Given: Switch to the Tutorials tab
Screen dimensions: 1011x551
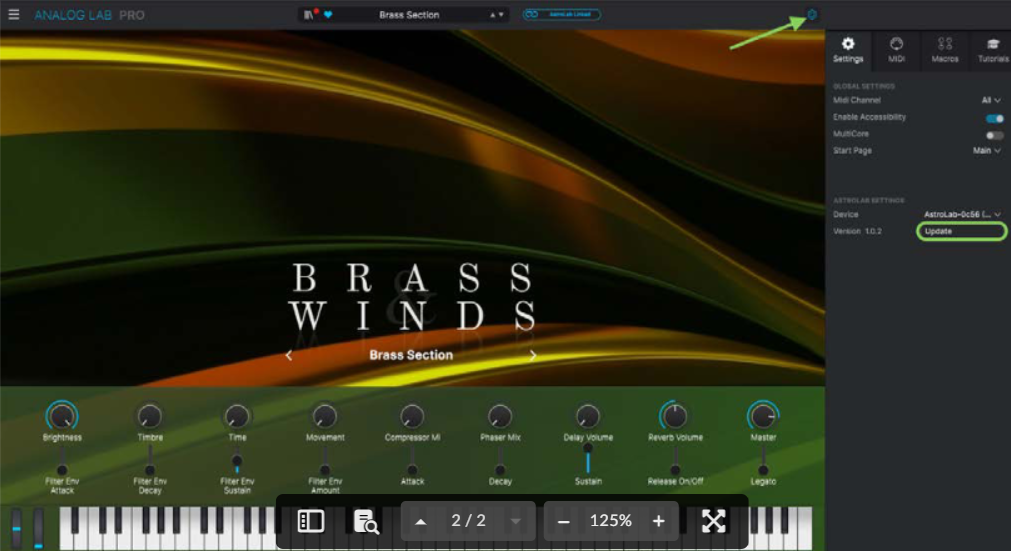Looking at the screenshot, I should 993,50.
